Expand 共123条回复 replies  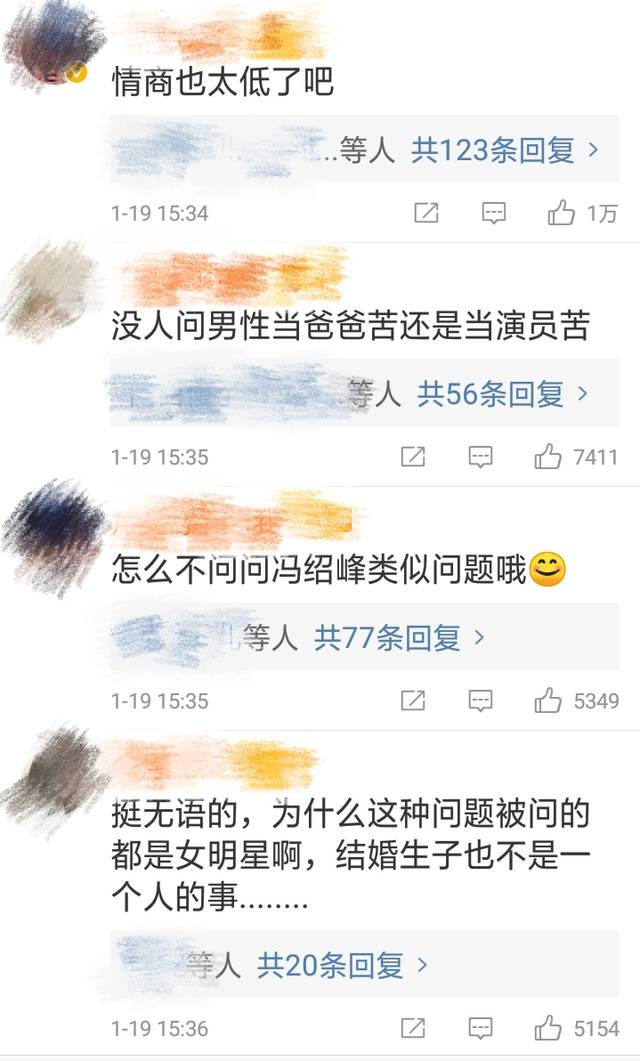[x=505, y=150]
